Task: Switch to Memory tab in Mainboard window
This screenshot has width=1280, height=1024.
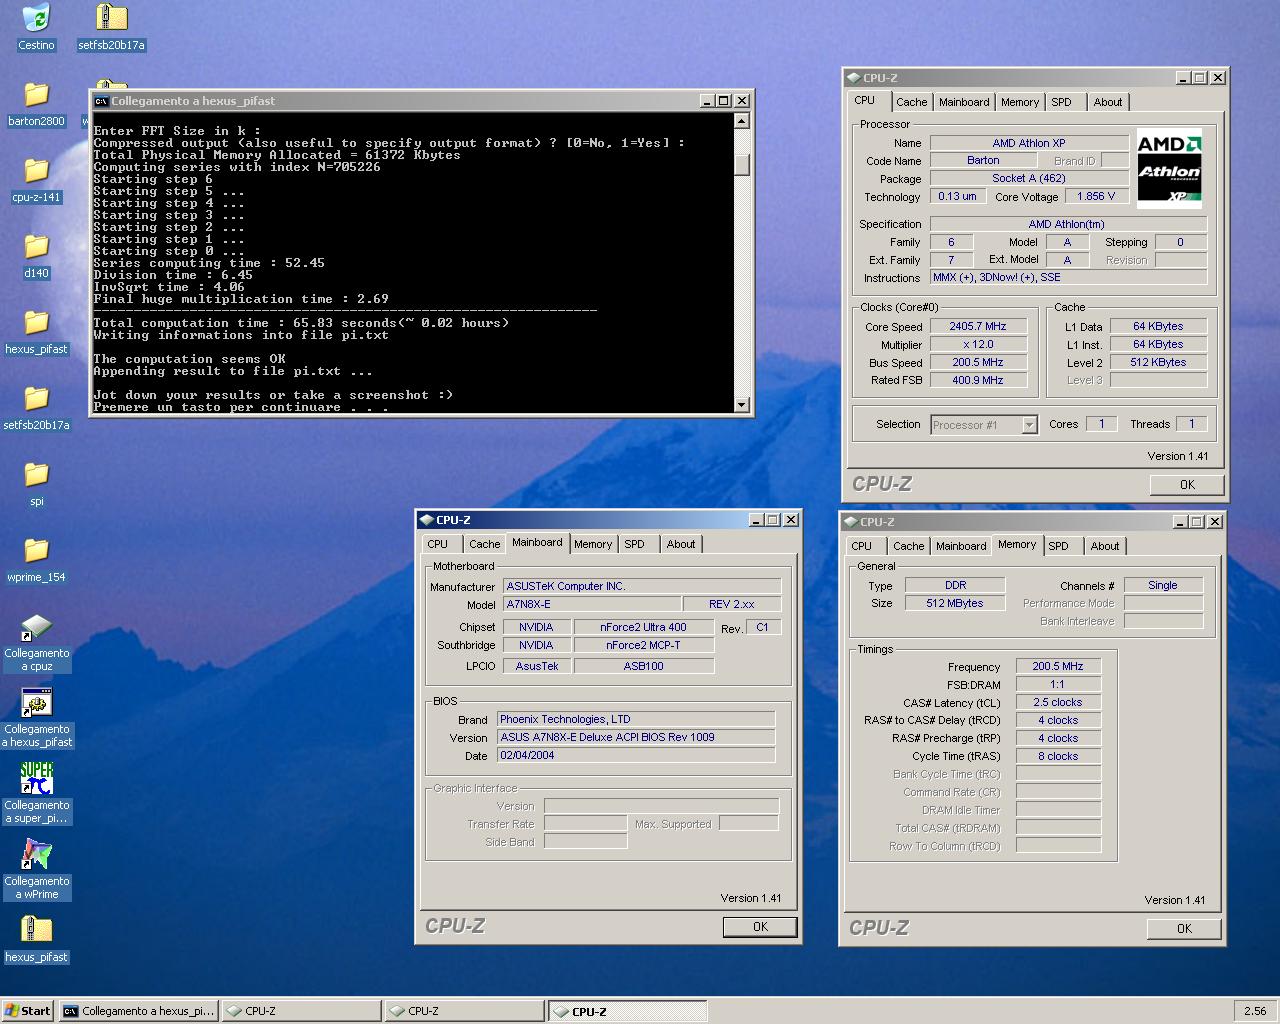Action: 592,544
